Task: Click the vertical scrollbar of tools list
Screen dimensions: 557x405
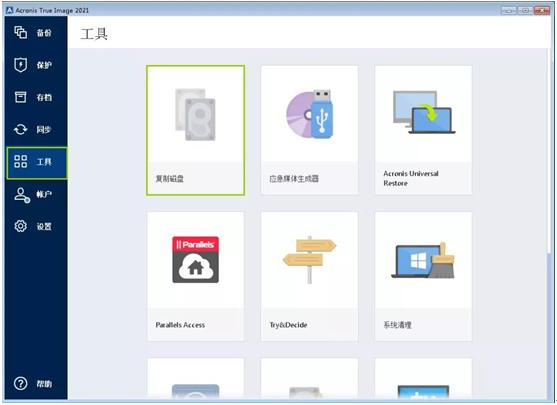Action: (x=550, y=151)
